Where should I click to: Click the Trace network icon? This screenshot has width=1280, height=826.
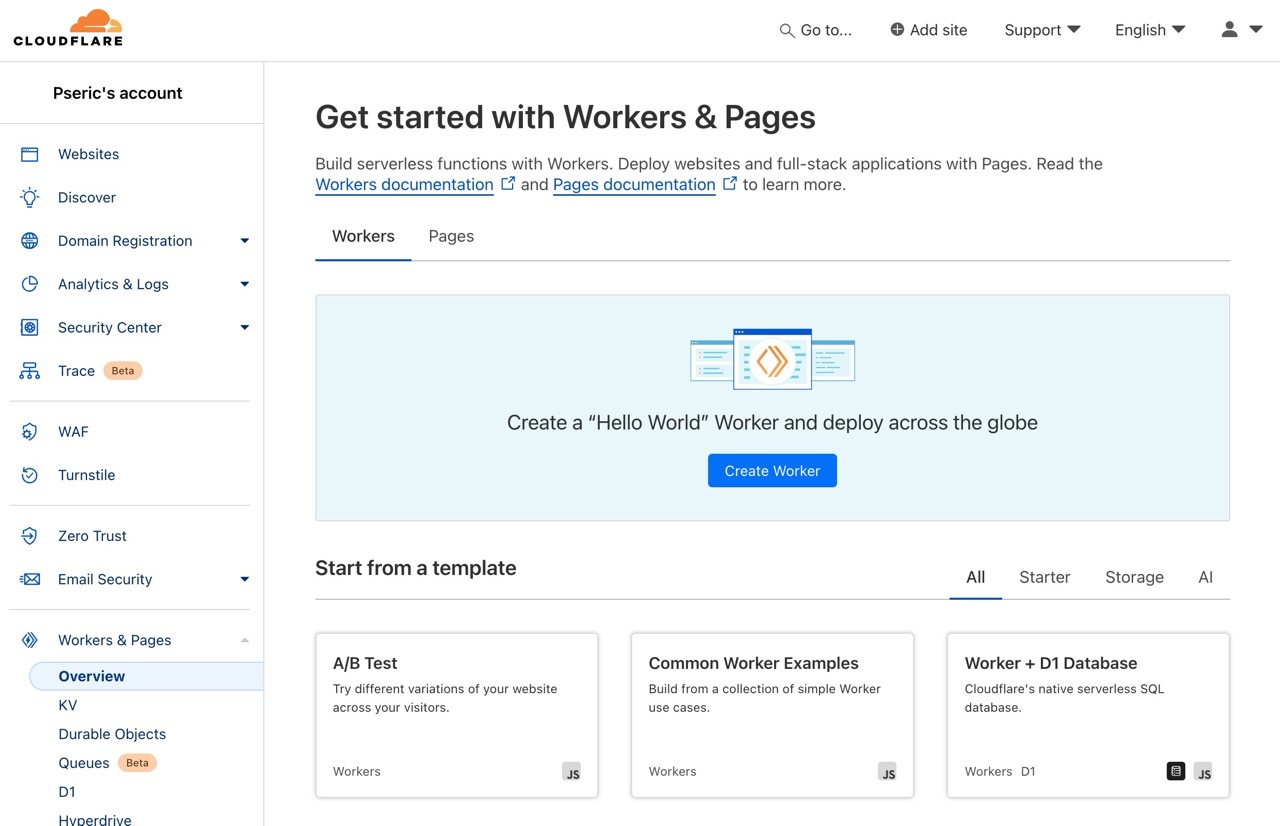pyautogui.click(x=30, y=371)
